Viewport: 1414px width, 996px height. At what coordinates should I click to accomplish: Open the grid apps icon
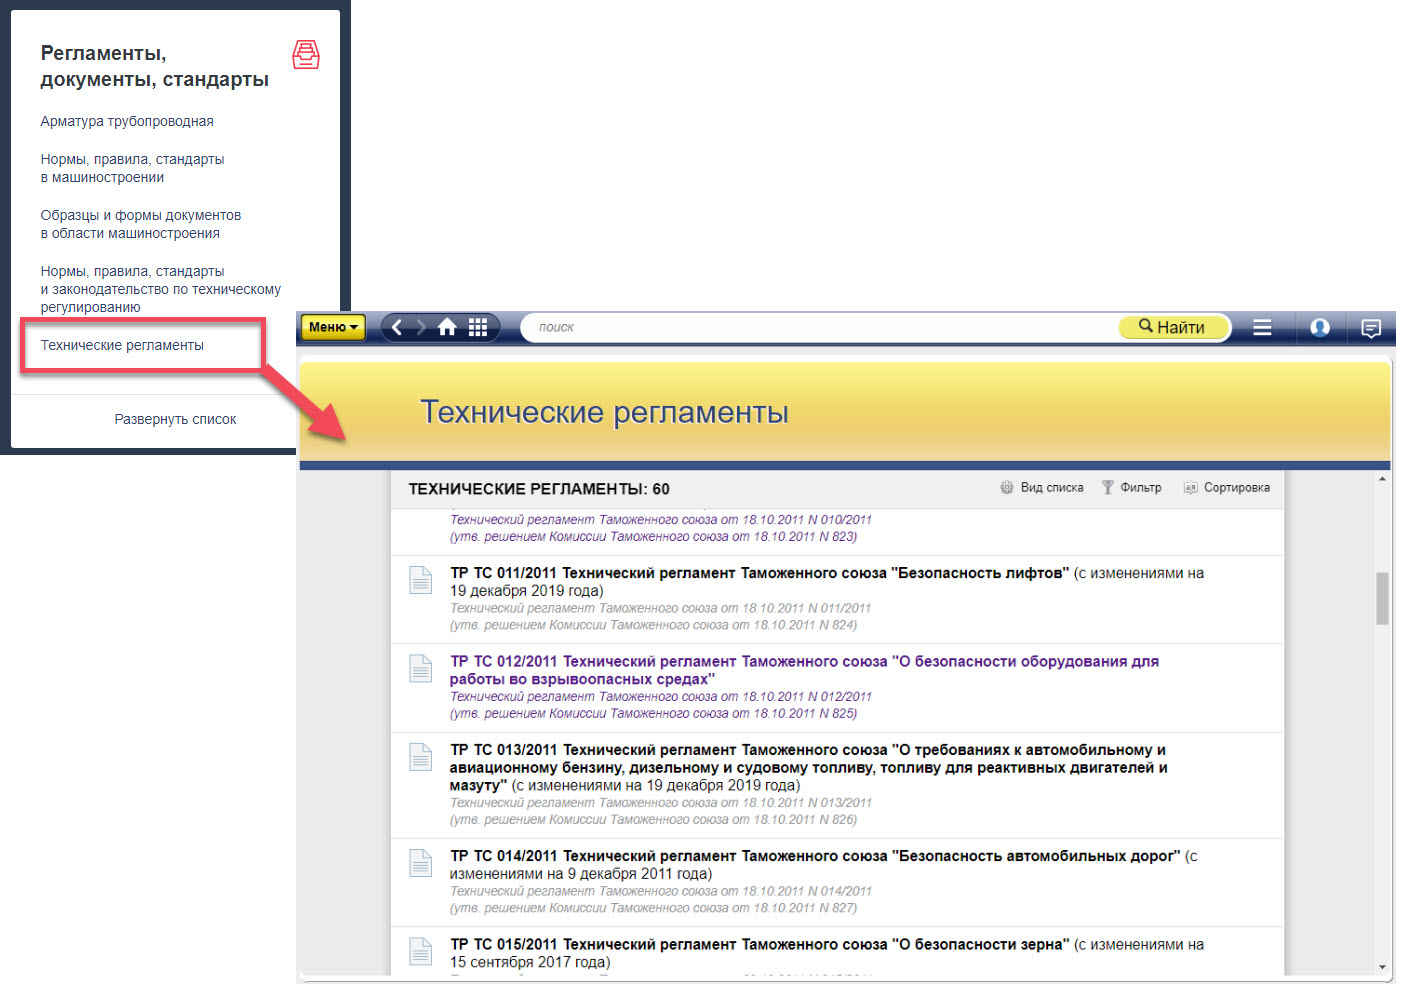tap(478, 327)
